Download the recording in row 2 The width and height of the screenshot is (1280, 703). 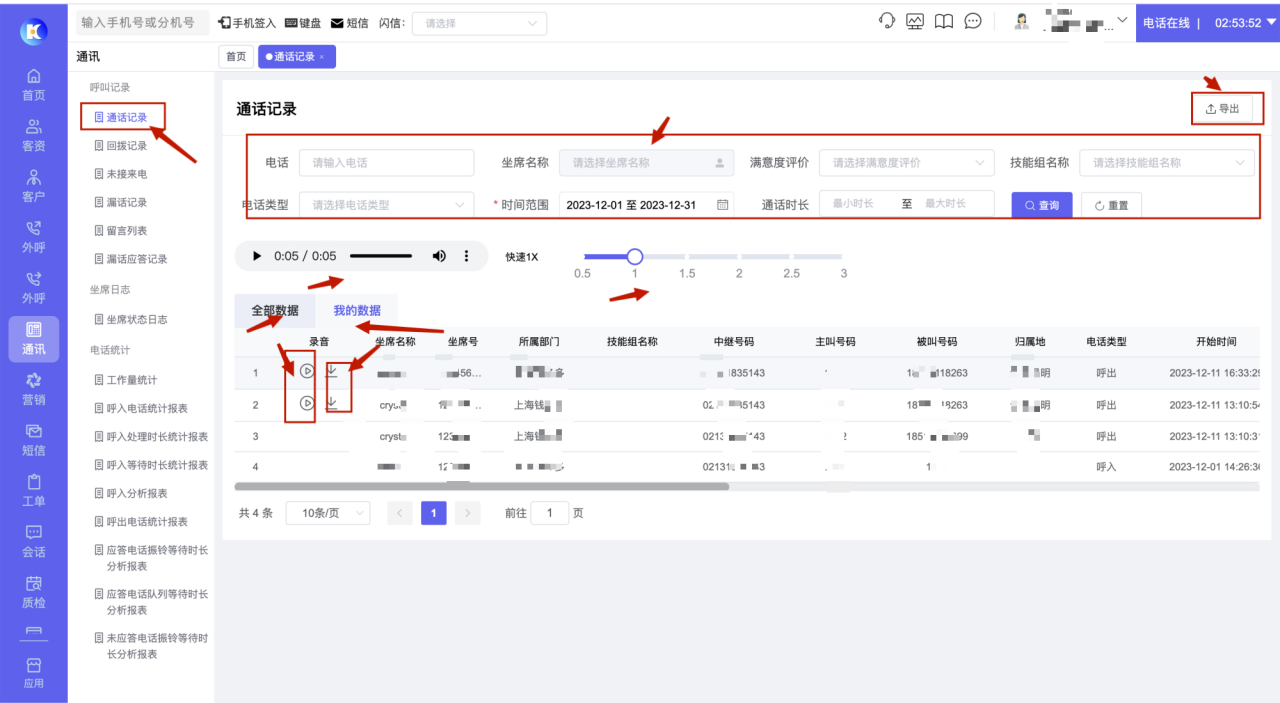coord(332,403)
